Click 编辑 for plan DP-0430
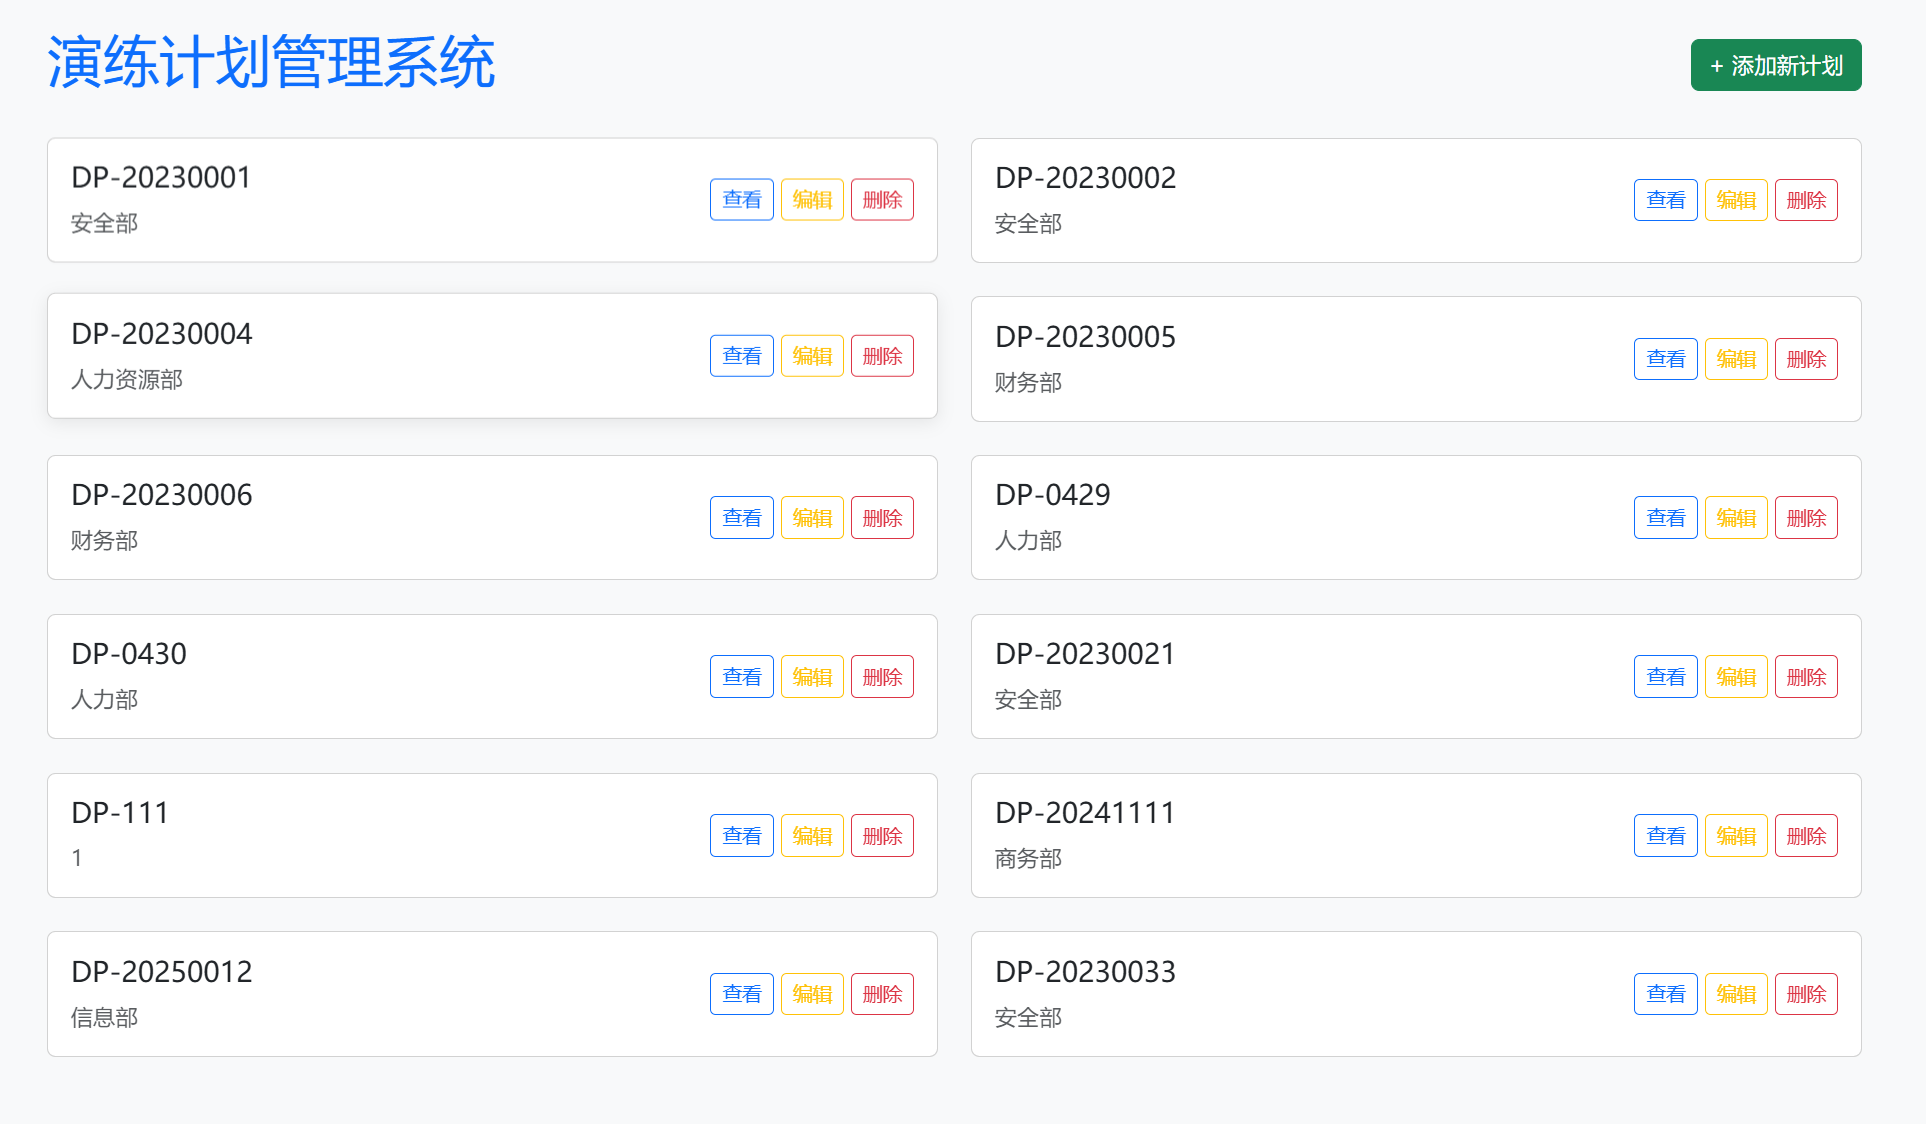Screen dimensions: 1926x1124 [x=811, y=677]
